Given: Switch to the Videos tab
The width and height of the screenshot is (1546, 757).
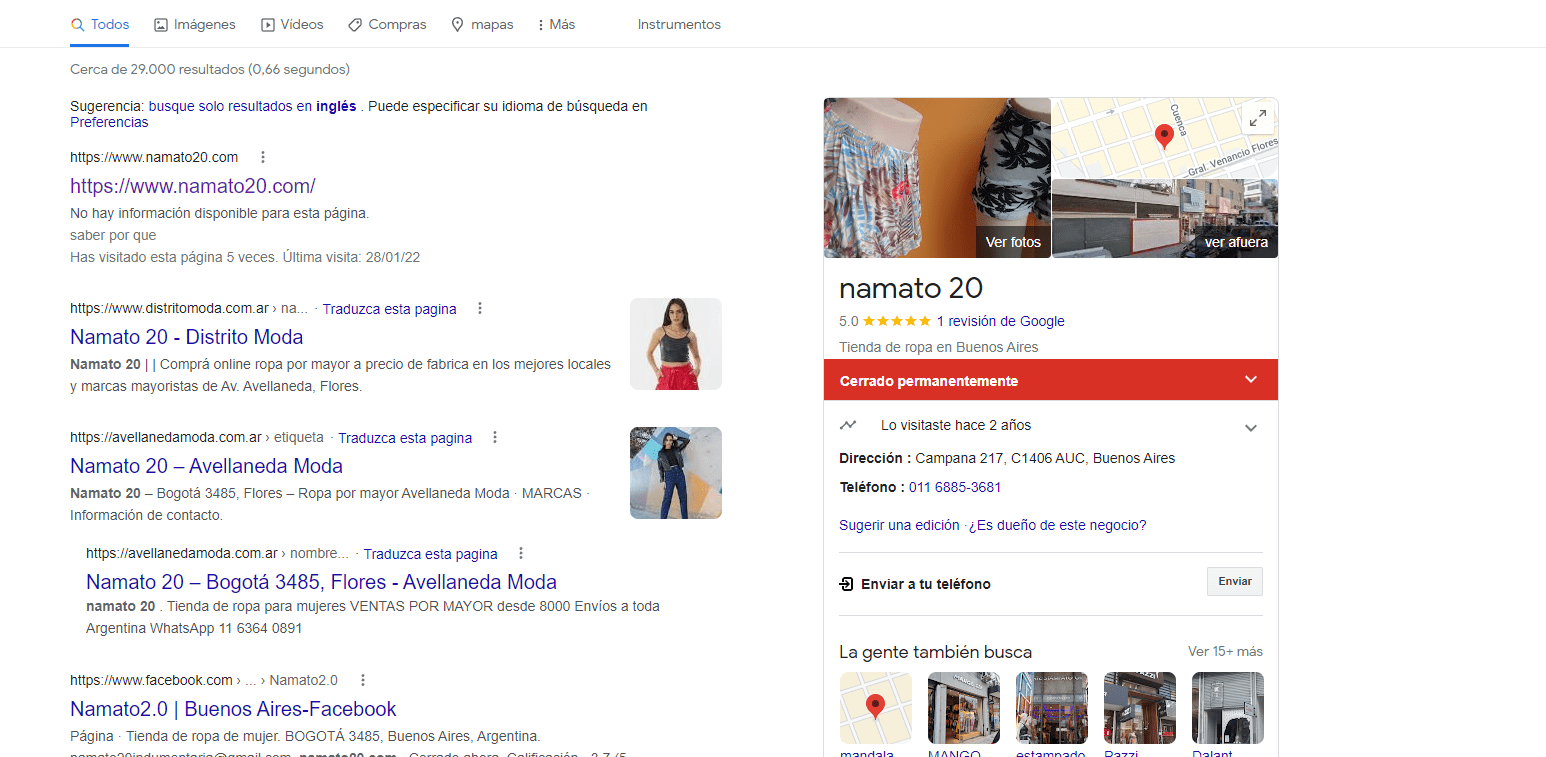Looking at the screenshot, I should point(292,24).
